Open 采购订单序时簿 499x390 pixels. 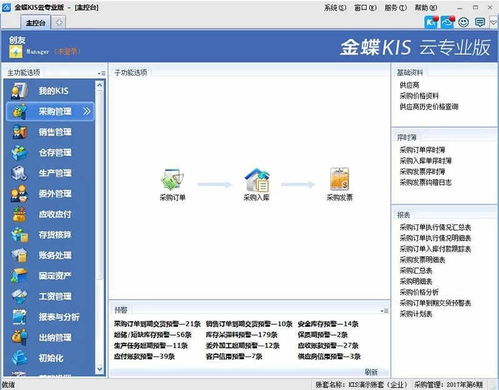point(422,150)
